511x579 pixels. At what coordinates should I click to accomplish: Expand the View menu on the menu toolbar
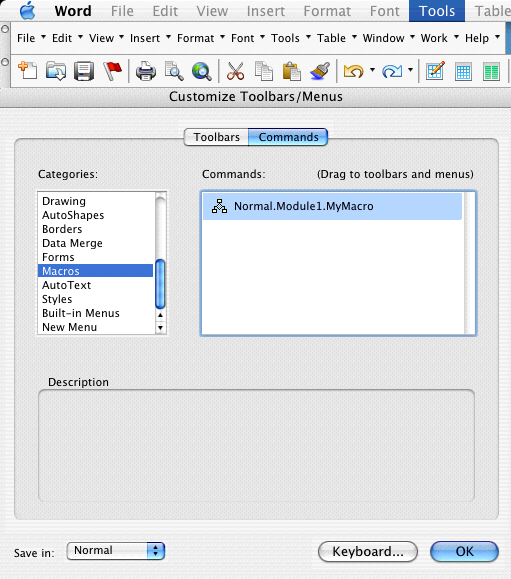[x=106, y=38]
